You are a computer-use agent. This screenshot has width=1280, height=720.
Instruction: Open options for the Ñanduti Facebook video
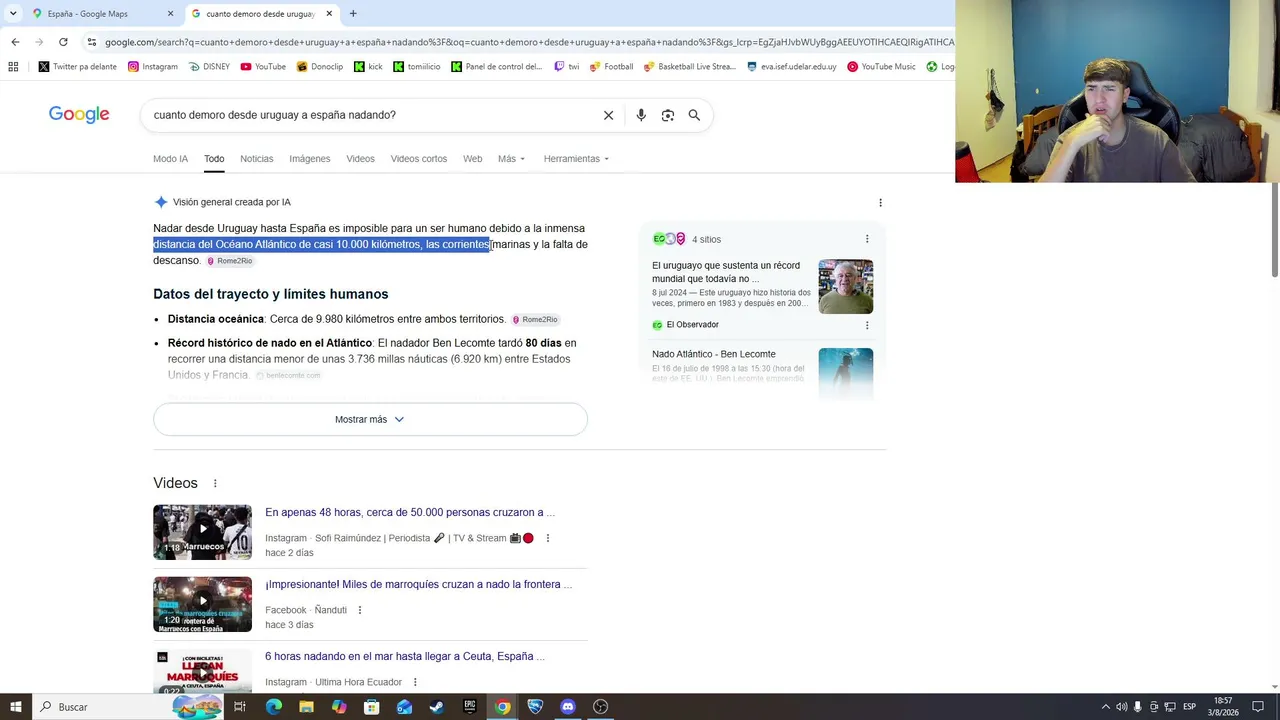tap(360, 610)
